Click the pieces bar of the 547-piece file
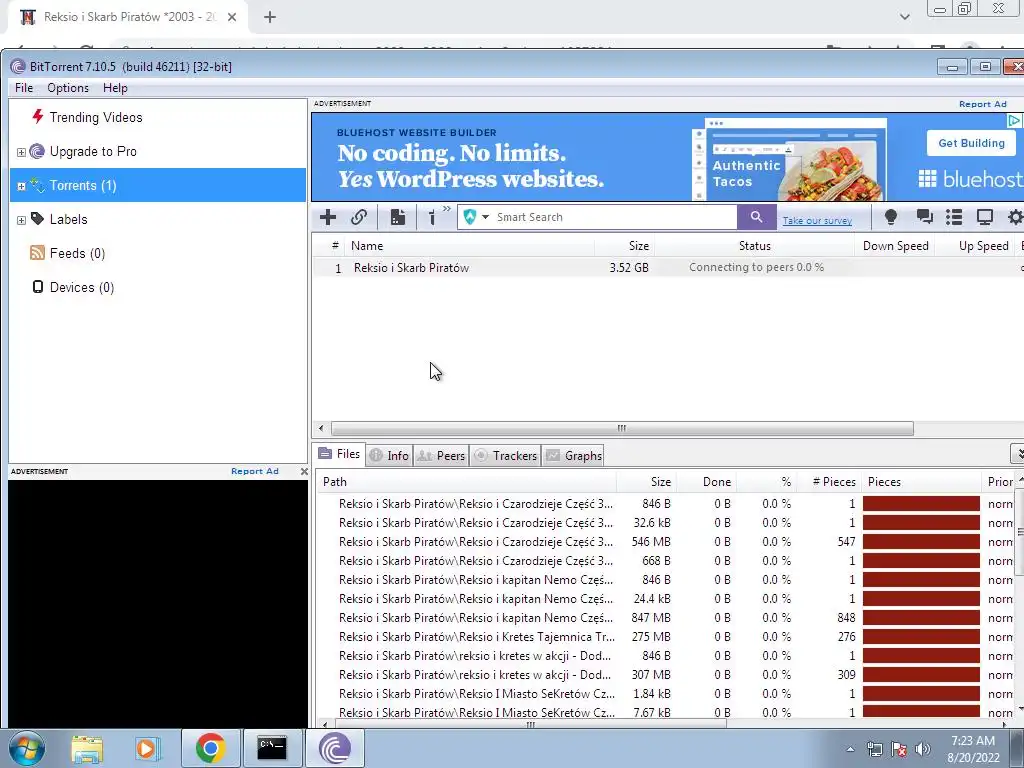Viewport: 1024px width, 768px height. pos(921,542)
